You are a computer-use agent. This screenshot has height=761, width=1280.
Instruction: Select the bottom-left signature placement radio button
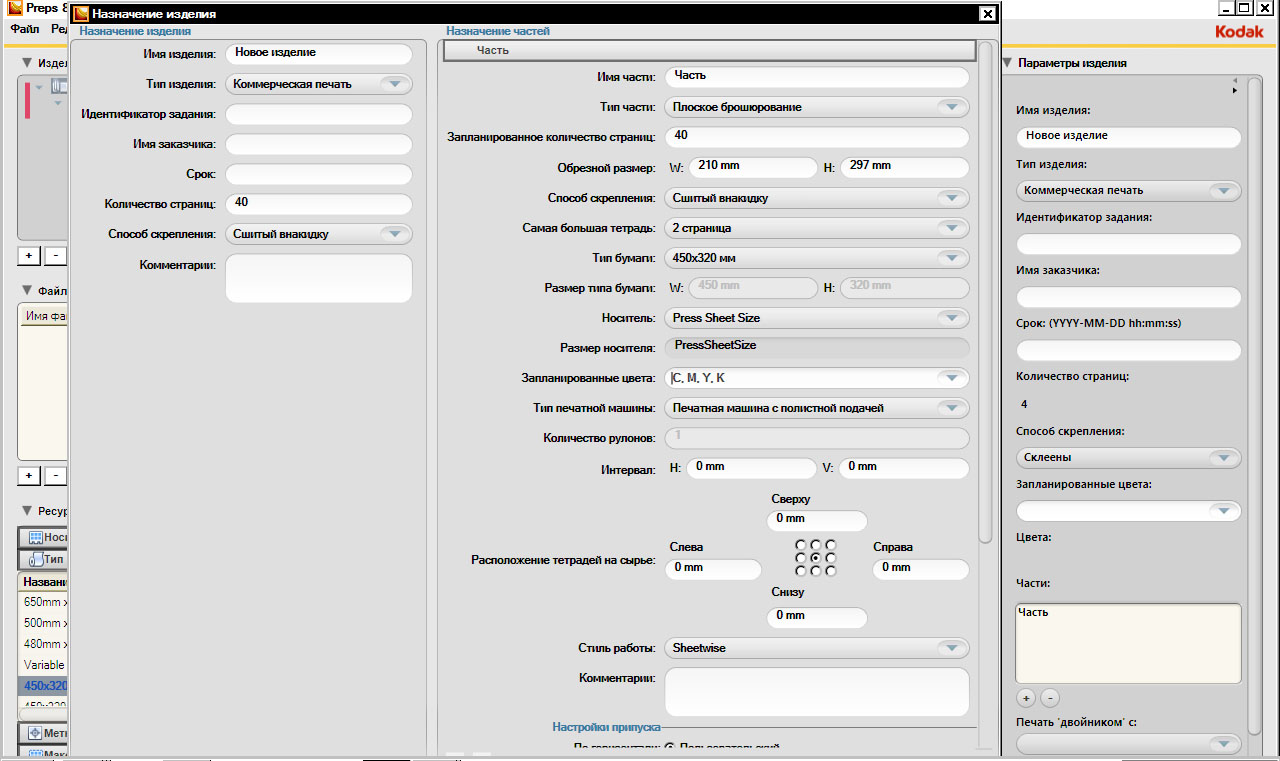(802, 571)
